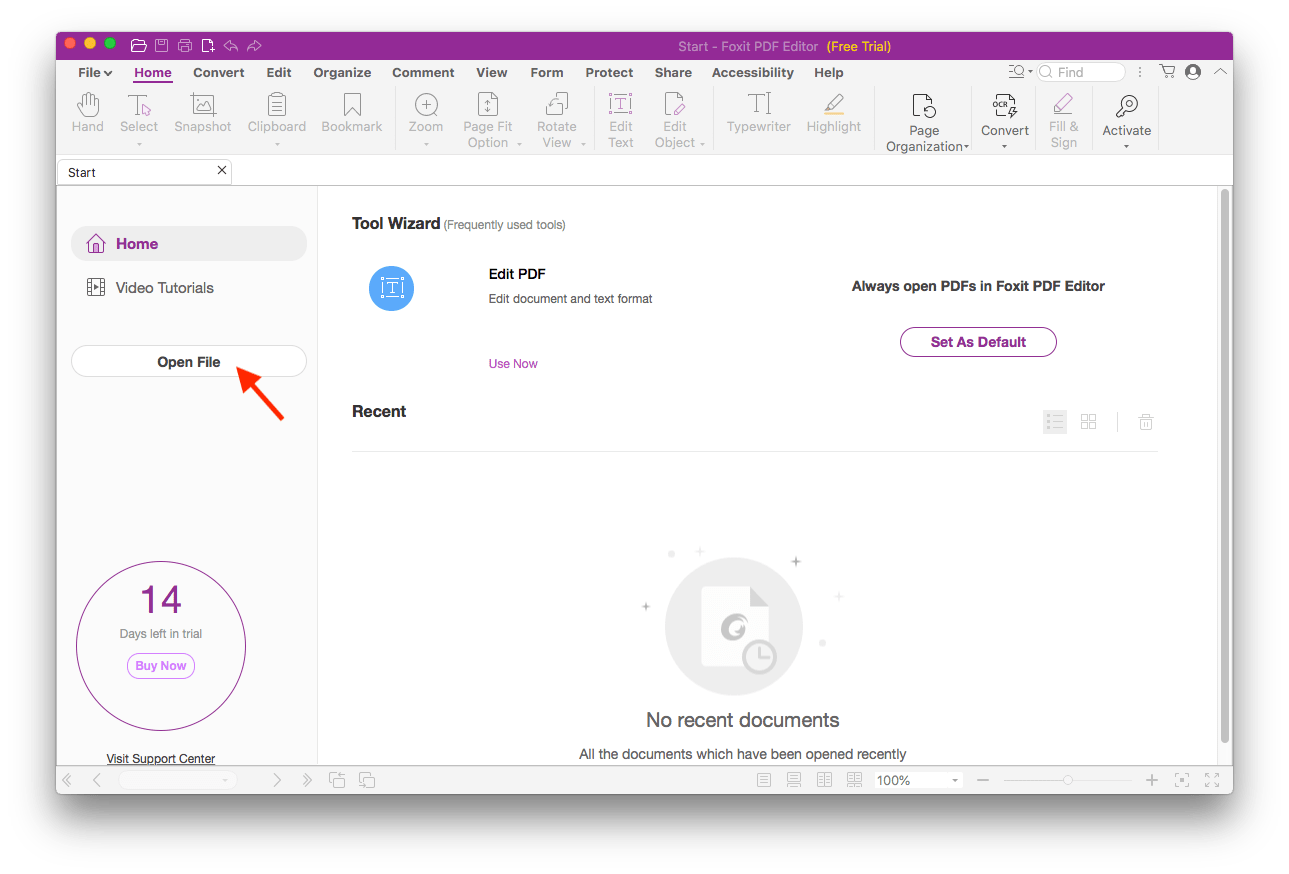Open the Fill & Sign tool
1289x874 pixels.
coord(1063,118)
